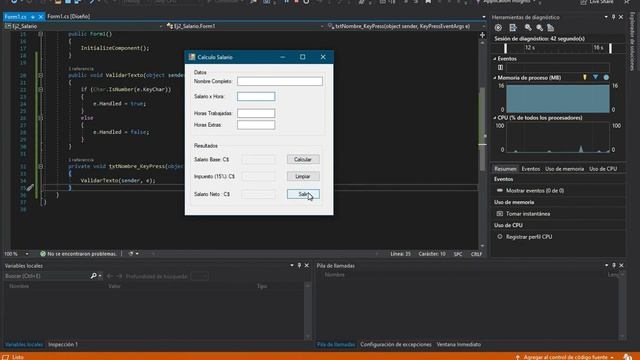Select the Eventos diagnostics tab
This screenshot has width=640, height=360.
click(531, 169)
